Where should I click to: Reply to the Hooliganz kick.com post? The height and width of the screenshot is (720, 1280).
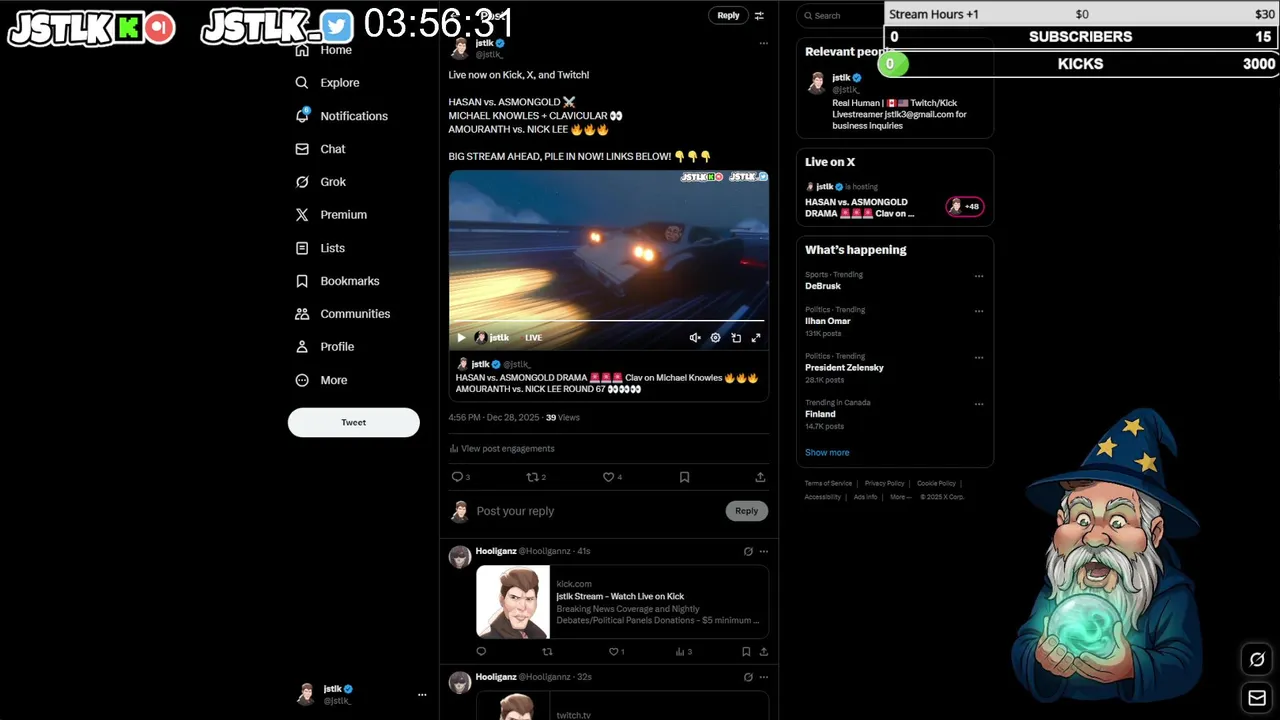481,652
